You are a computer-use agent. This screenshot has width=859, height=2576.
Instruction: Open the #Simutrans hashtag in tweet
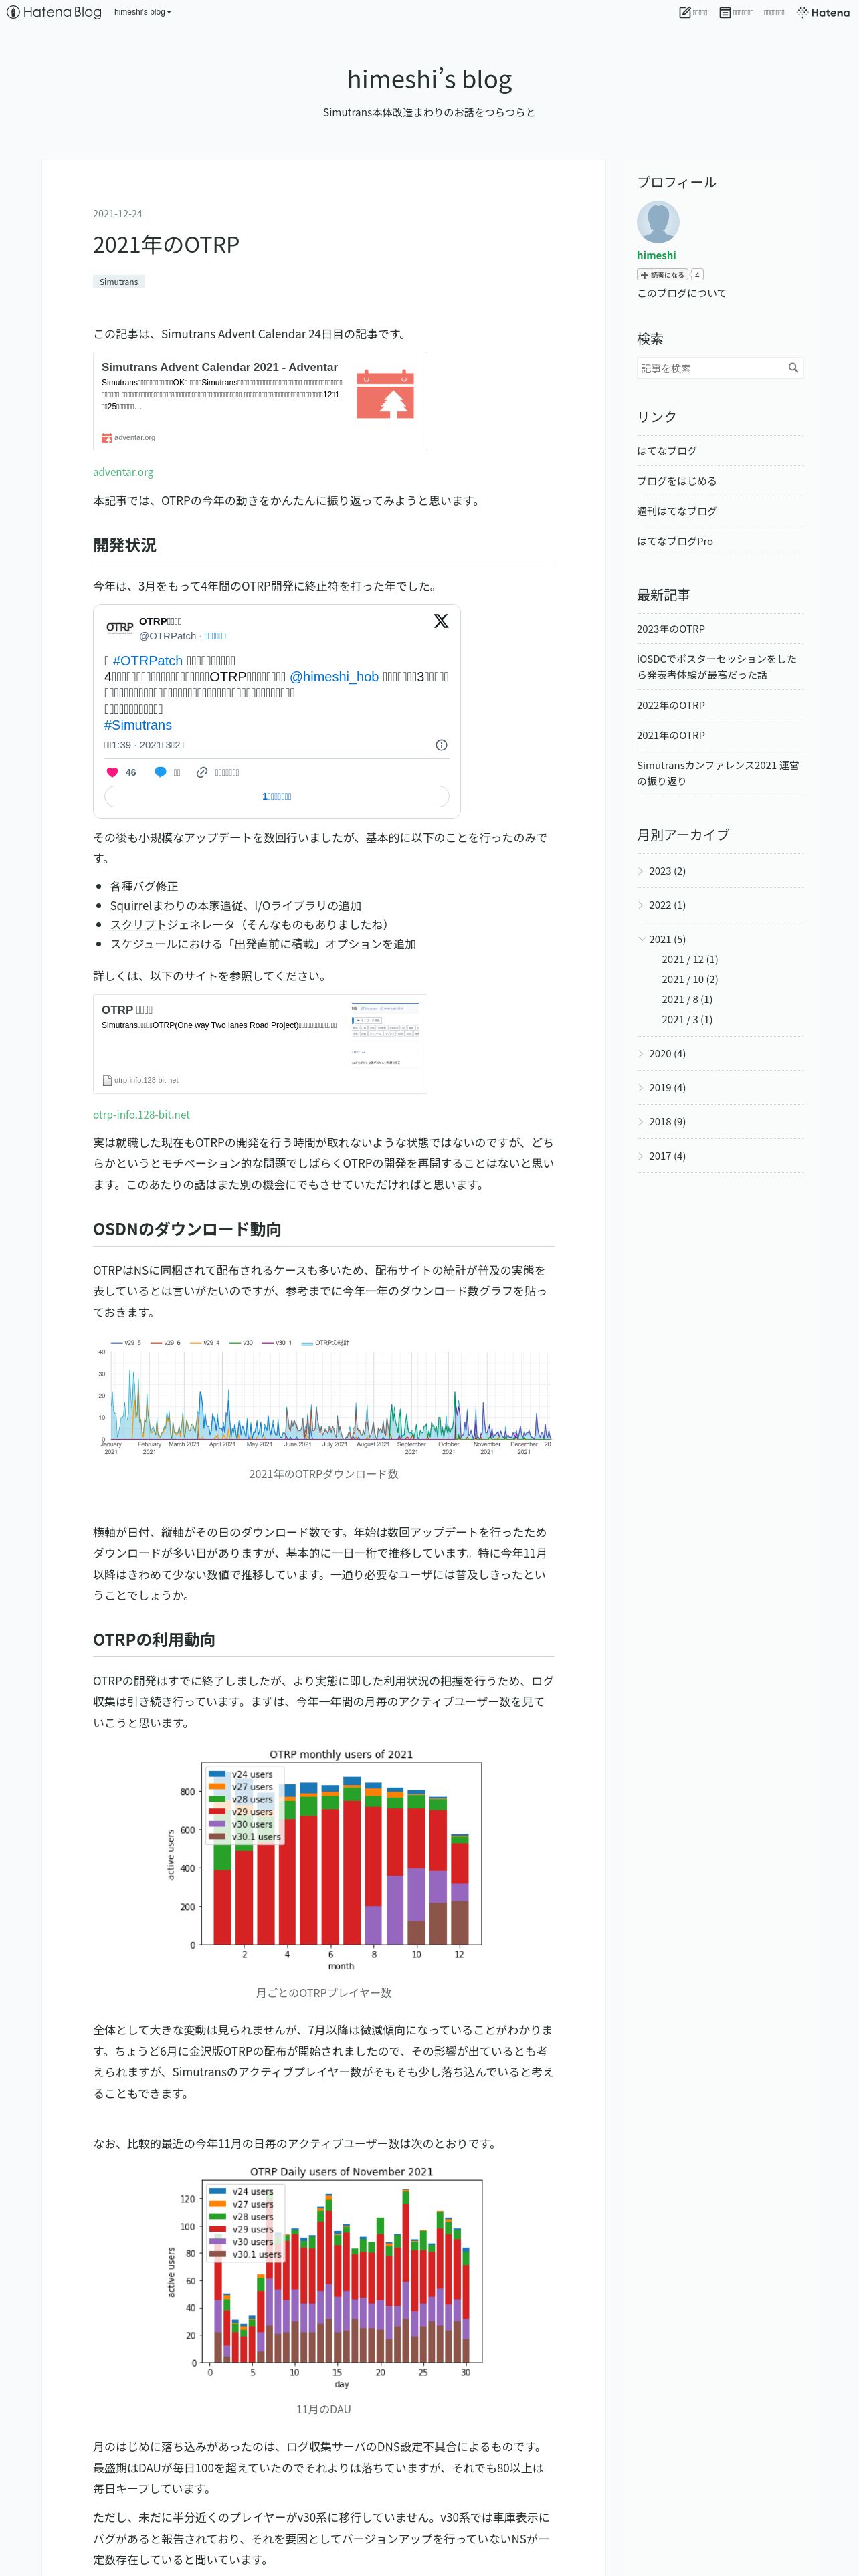click(138, 725)
